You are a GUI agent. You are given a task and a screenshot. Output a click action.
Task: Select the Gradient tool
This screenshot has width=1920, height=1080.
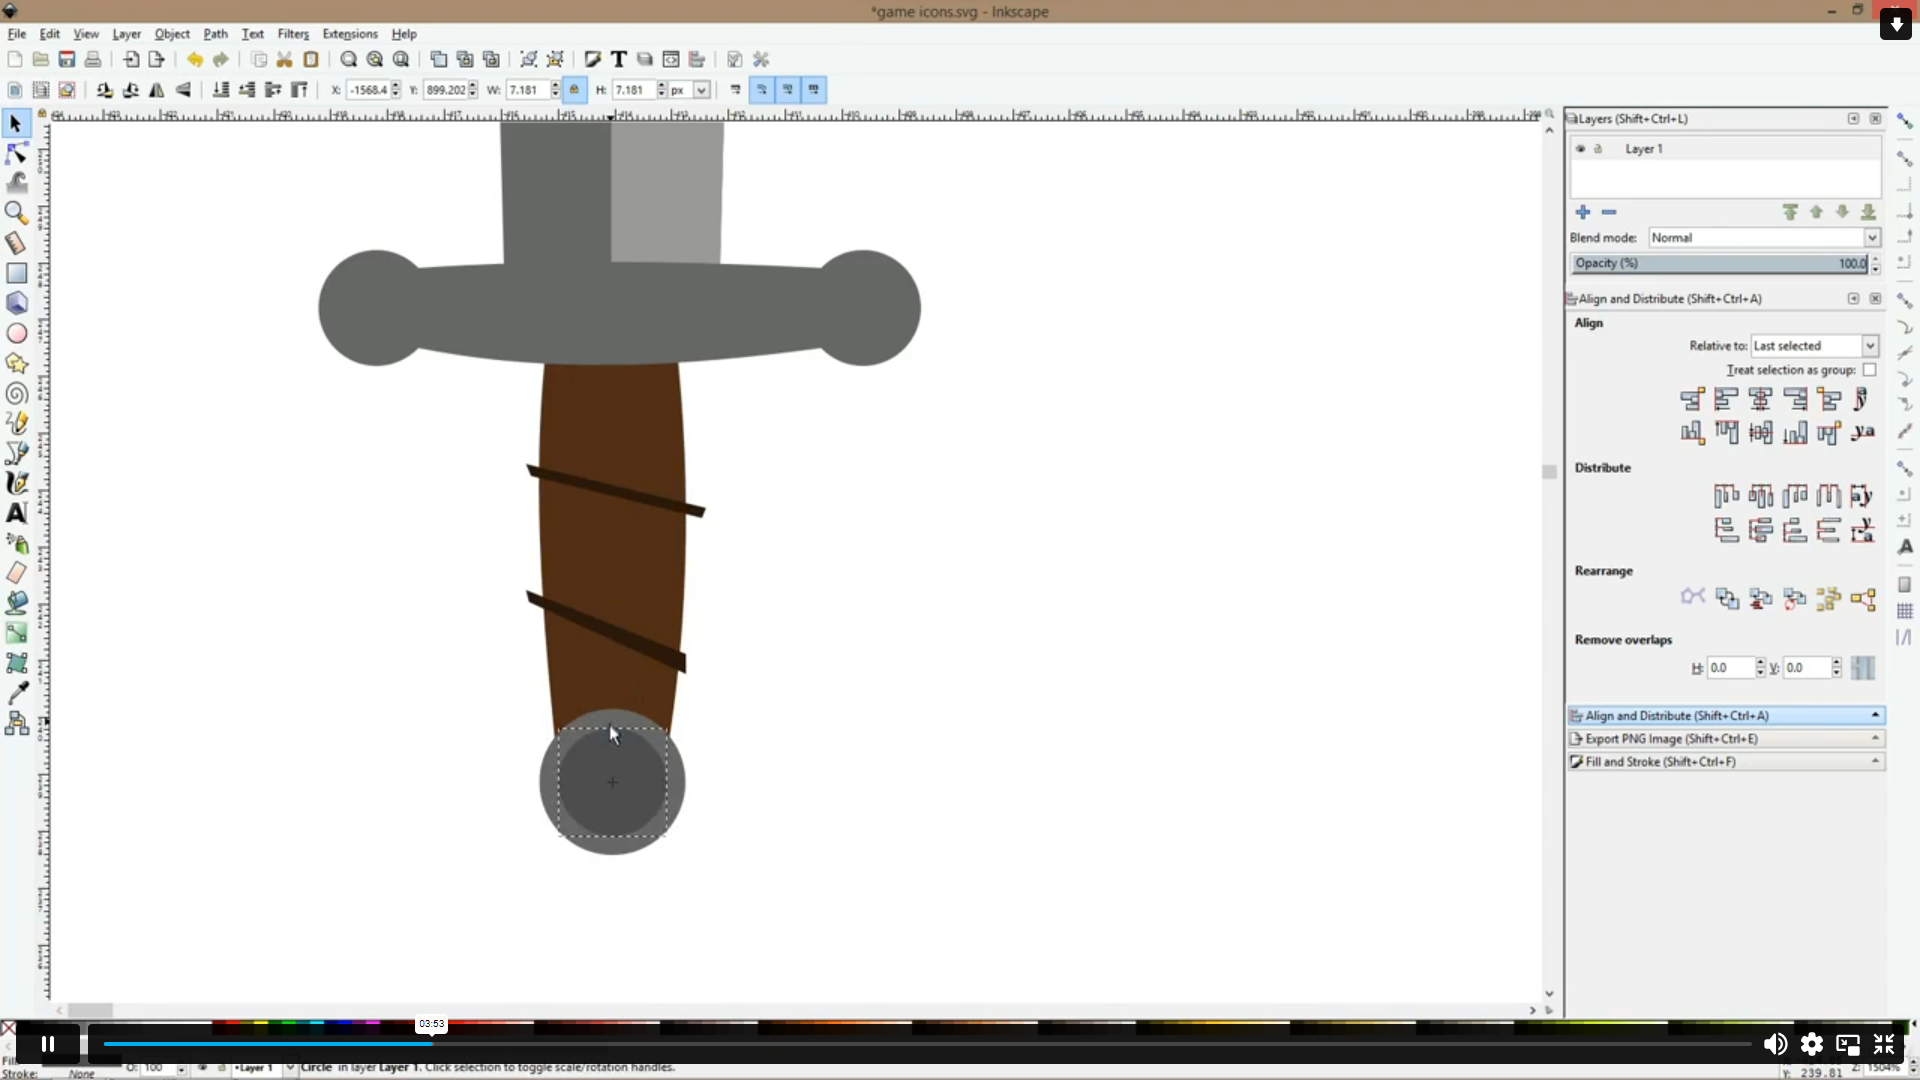16,633
